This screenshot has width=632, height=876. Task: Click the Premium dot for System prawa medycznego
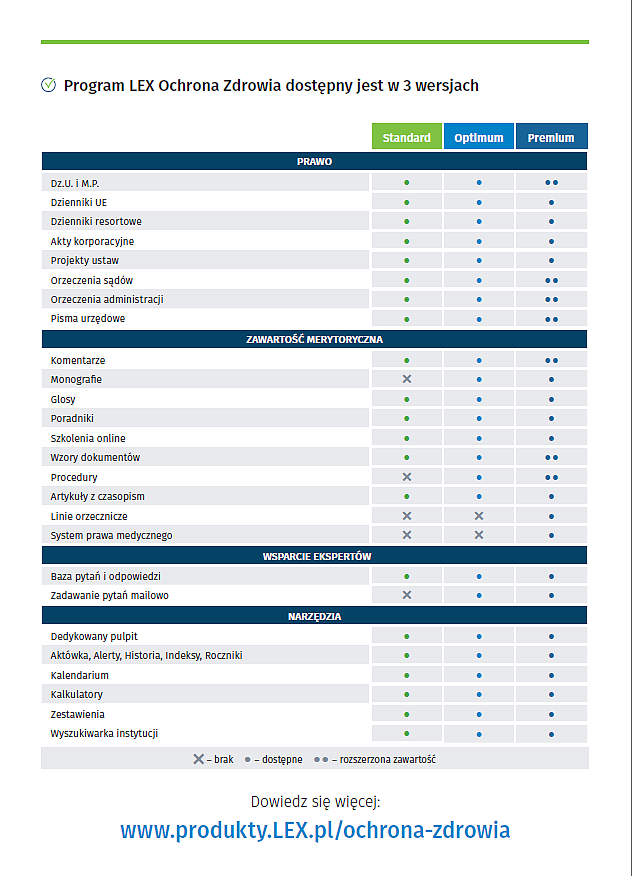[x=552, y=536]
